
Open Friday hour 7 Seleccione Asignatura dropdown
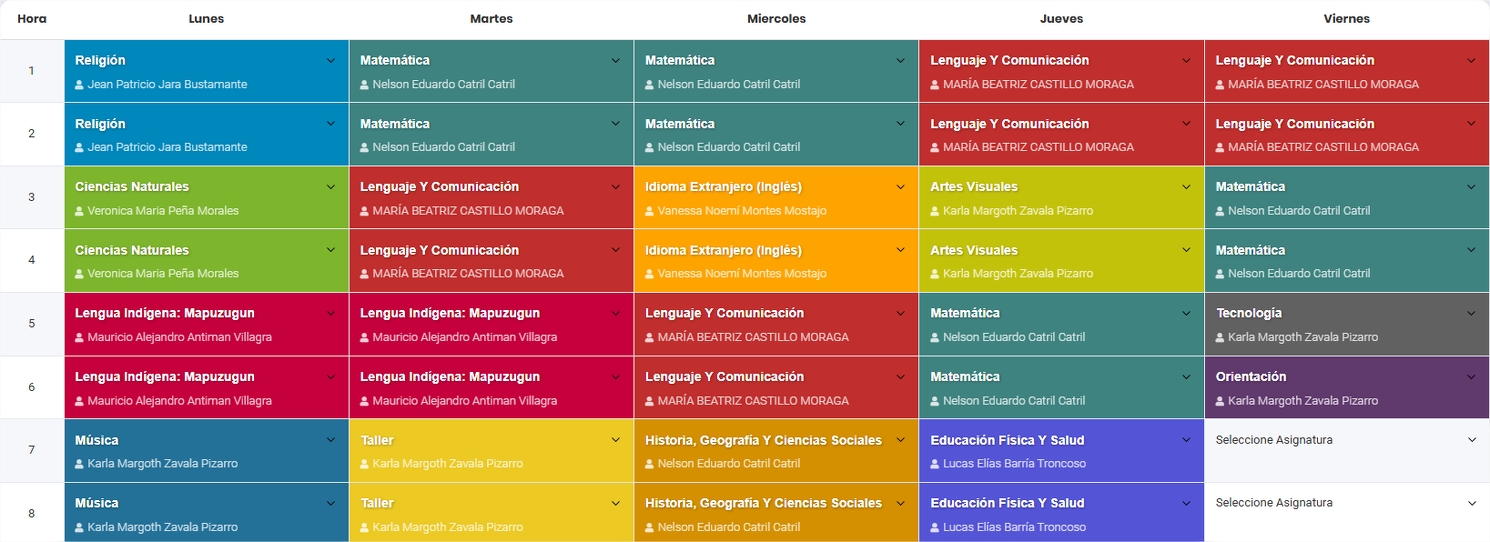coord(1345,440)
